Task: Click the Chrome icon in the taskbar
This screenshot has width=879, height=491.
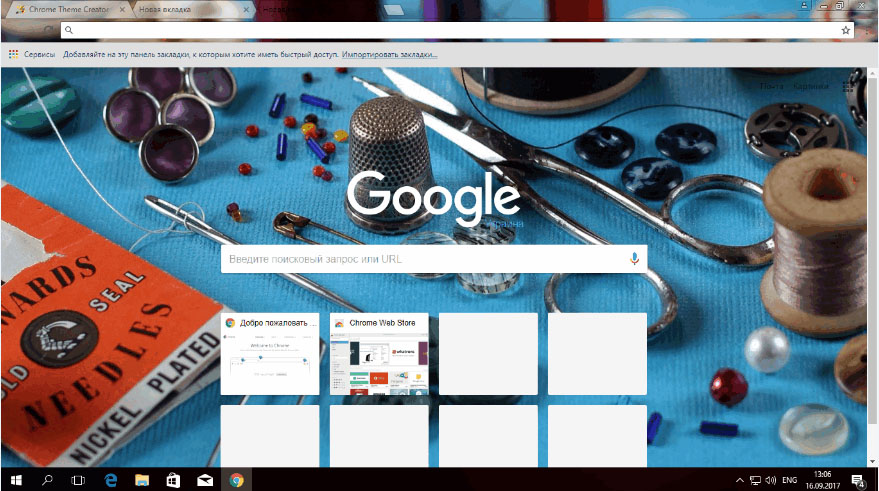Action: (236, 480)
